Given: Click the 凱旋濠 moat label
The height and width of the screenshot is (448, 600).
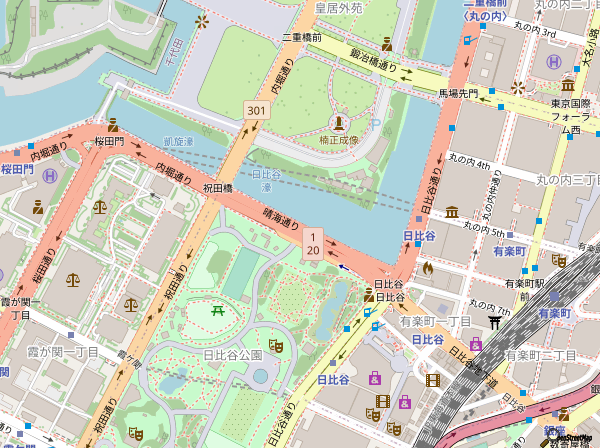Looking at the screenshot, I should pyautogui.click(x=178, y=142).
